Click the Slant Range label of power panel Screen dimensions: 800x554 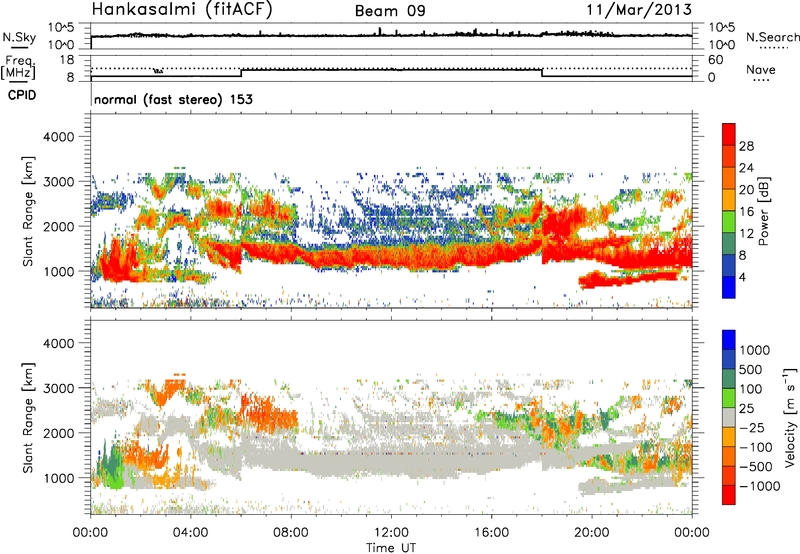[x=28, y=211]
